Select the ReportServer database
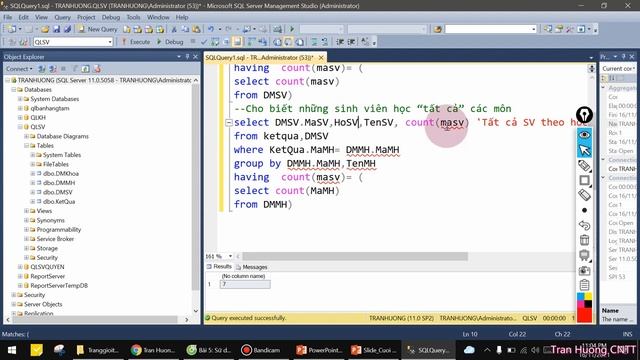Viewport: 640px width, 360px height. [x=47, y=276]
